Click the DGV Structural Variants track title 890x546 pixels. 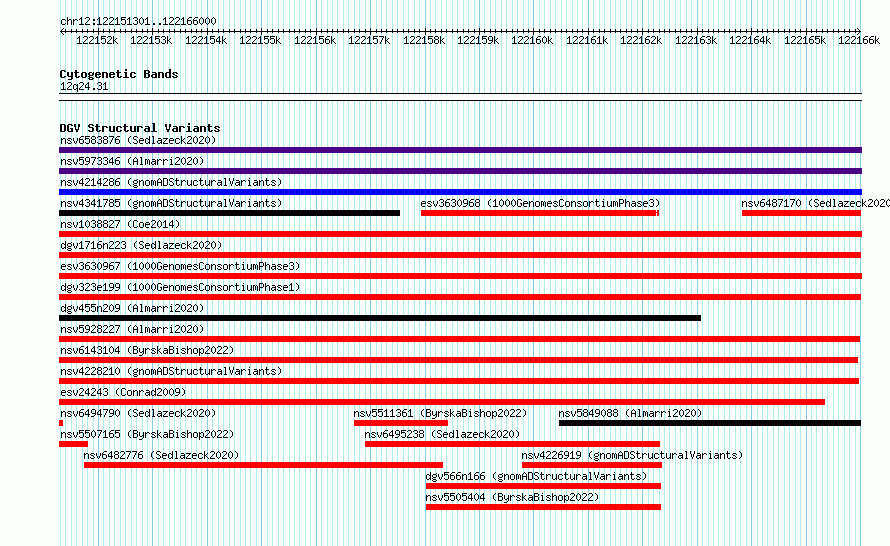click(140, 128)
